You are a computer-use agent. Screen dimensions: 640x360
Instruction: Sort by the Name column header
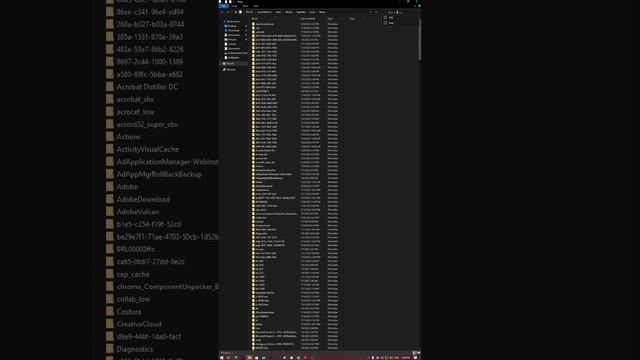click(x=255, y=18)
